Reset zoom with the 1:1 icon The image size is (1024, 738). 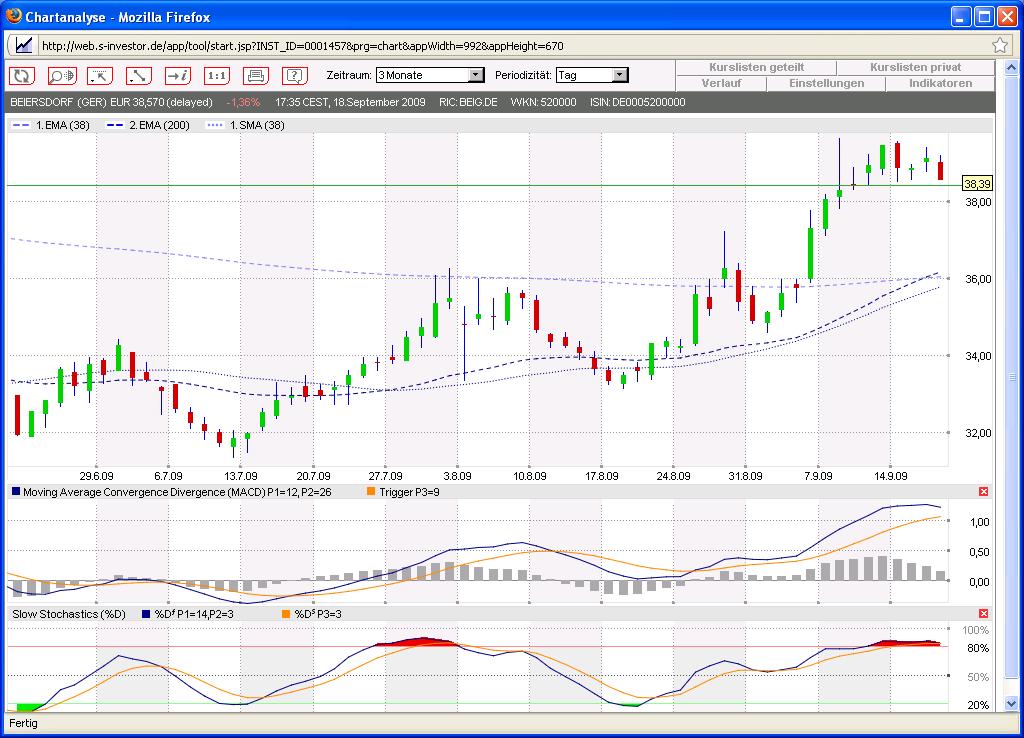tap(217, 75)
